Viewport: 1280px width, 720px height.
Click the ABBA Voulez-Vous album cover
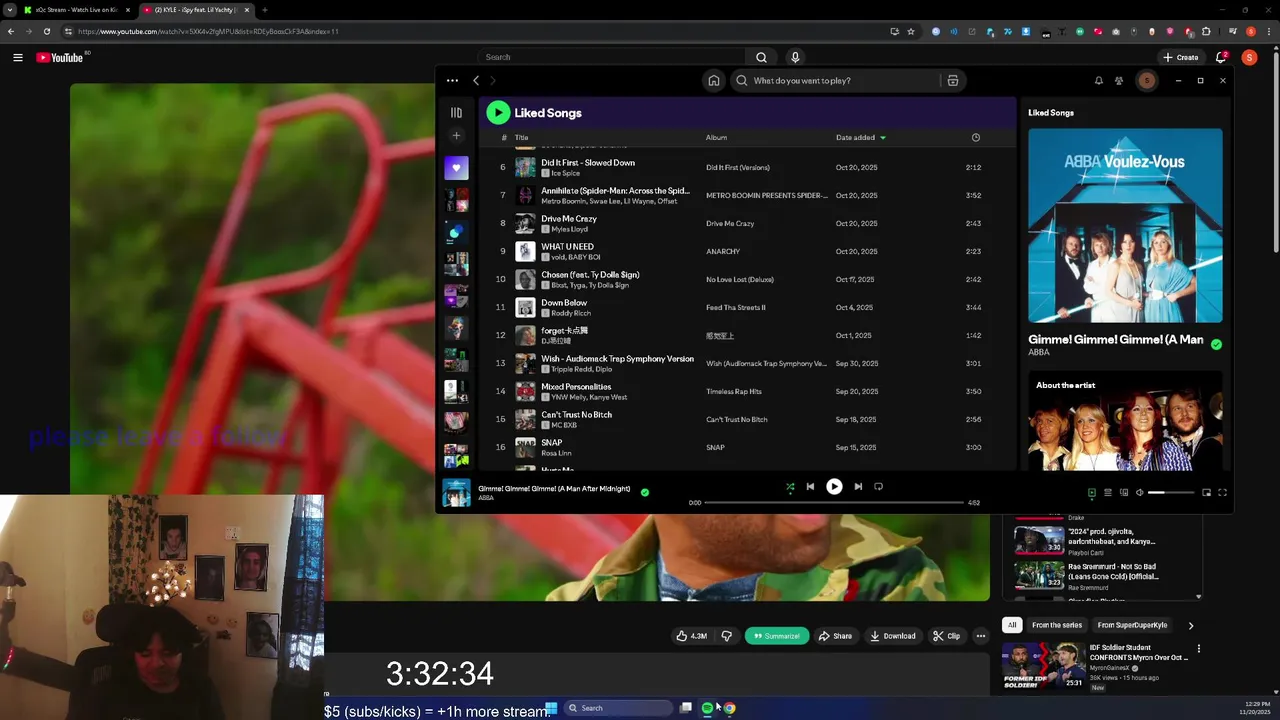point(1125,225)
